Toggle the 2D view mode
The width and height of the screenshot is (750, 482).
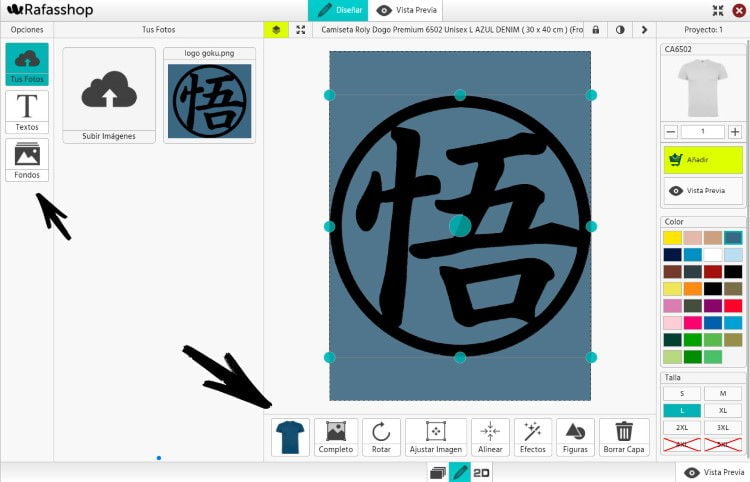[481, 473]
